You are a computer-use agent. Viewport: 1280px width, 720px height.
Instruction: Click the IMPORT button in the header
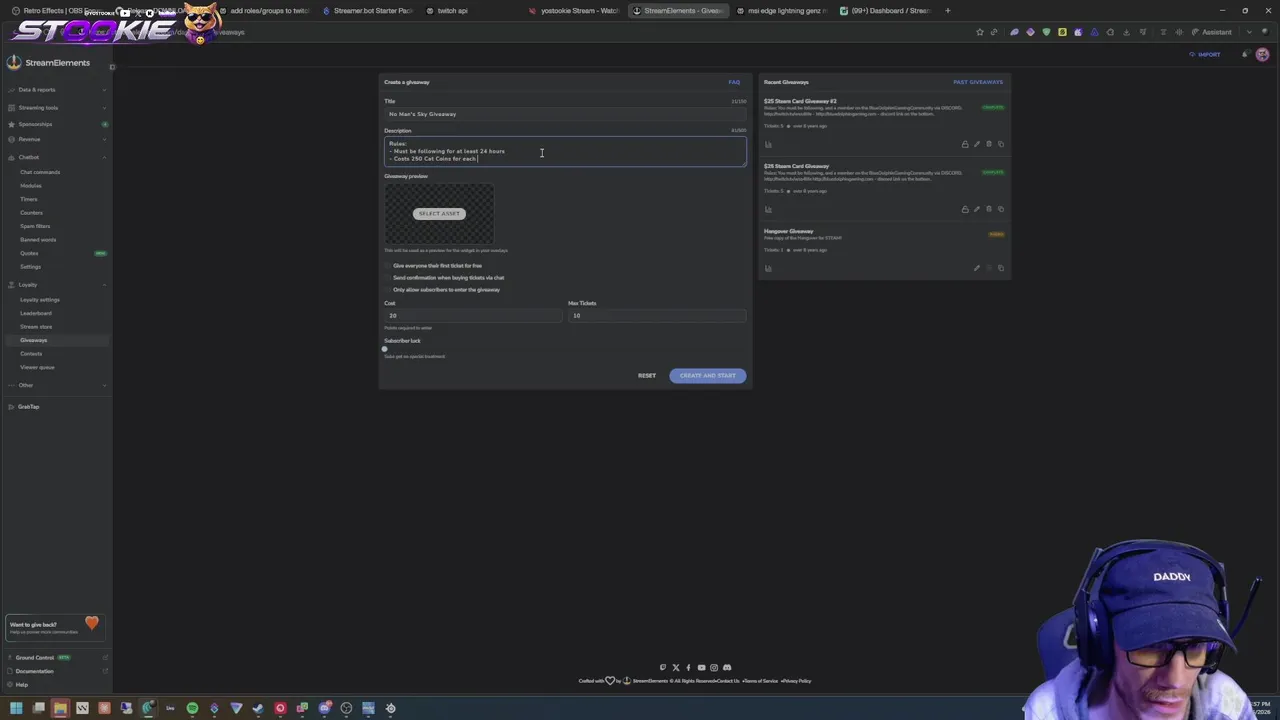(1205, 54)
